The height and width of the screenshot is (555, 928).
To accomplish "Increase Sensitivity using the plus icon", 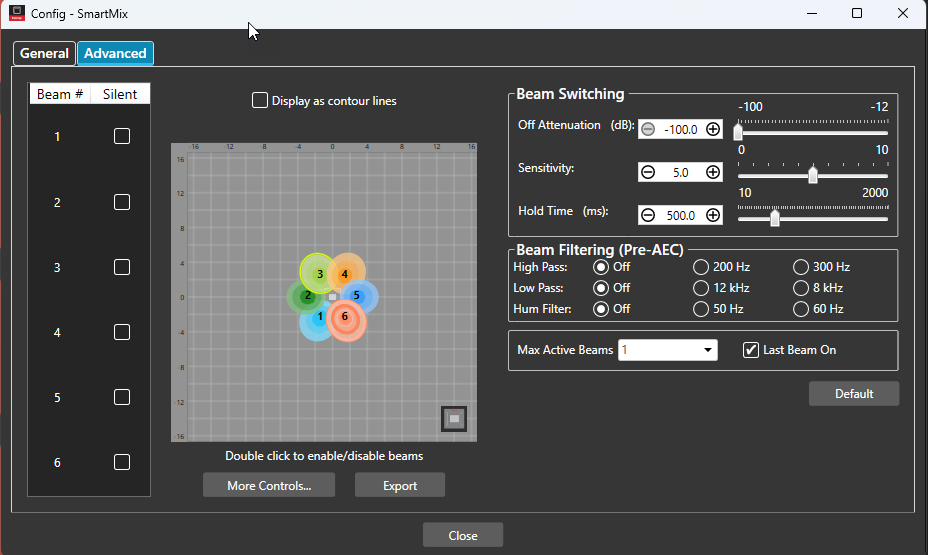I will click(x=713, y=172).
